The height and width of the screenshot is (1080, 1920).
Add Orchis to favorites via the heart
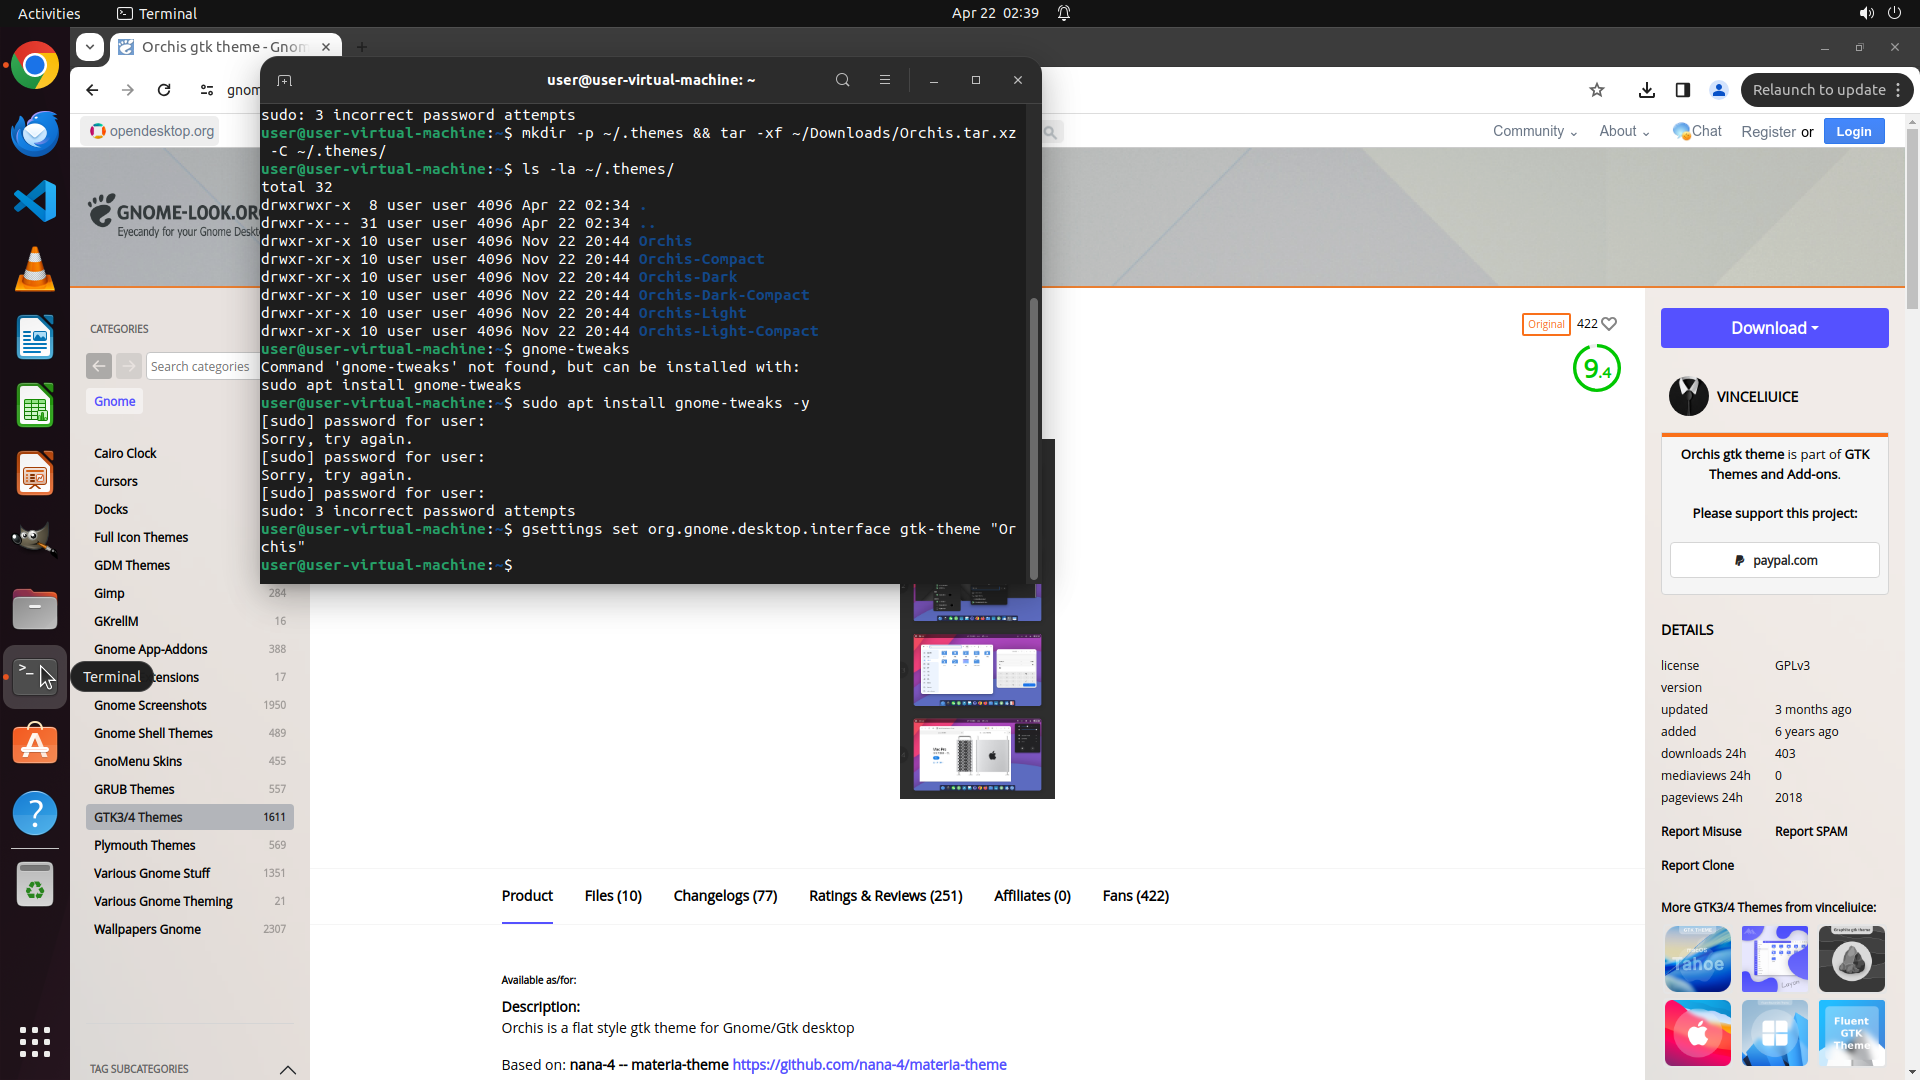tap(1609, 324)
